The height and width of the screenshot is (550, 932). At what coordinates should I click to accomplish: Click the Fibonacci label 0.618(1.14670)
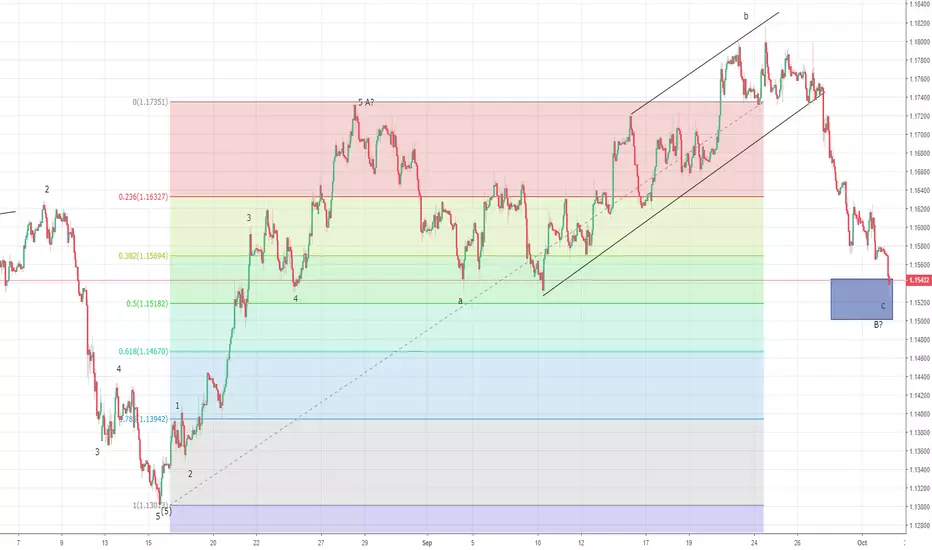click(143, 351)
